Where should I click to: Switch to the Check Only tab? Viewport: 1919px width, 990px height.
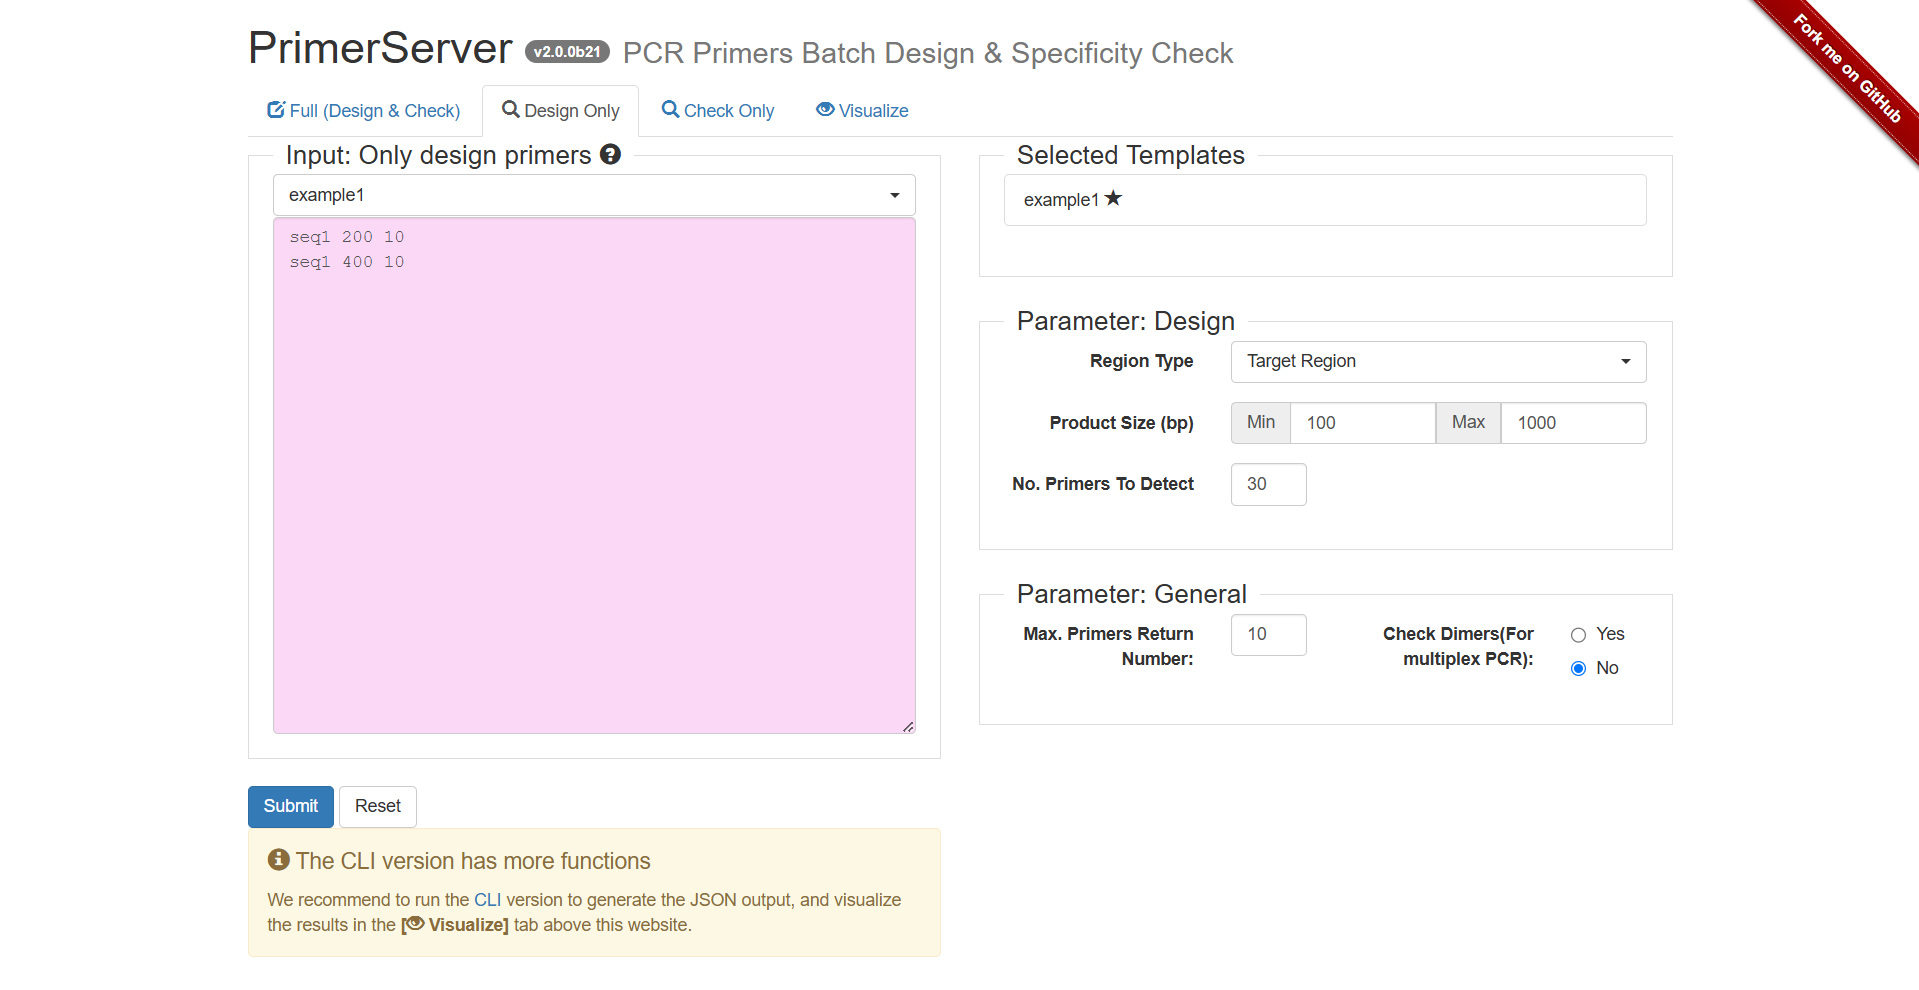pyautogui.click(x=718, y=110)
